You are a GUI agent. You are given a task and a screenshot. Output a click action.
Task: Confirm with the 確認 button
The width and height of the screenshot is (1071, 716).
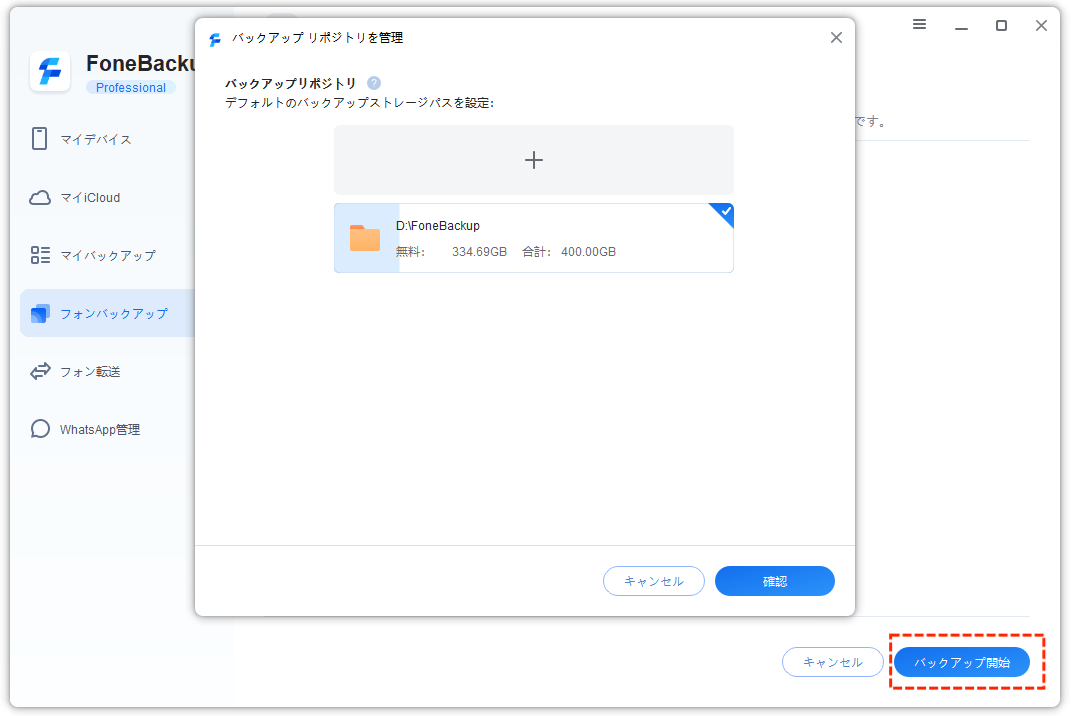coord(775,581)
